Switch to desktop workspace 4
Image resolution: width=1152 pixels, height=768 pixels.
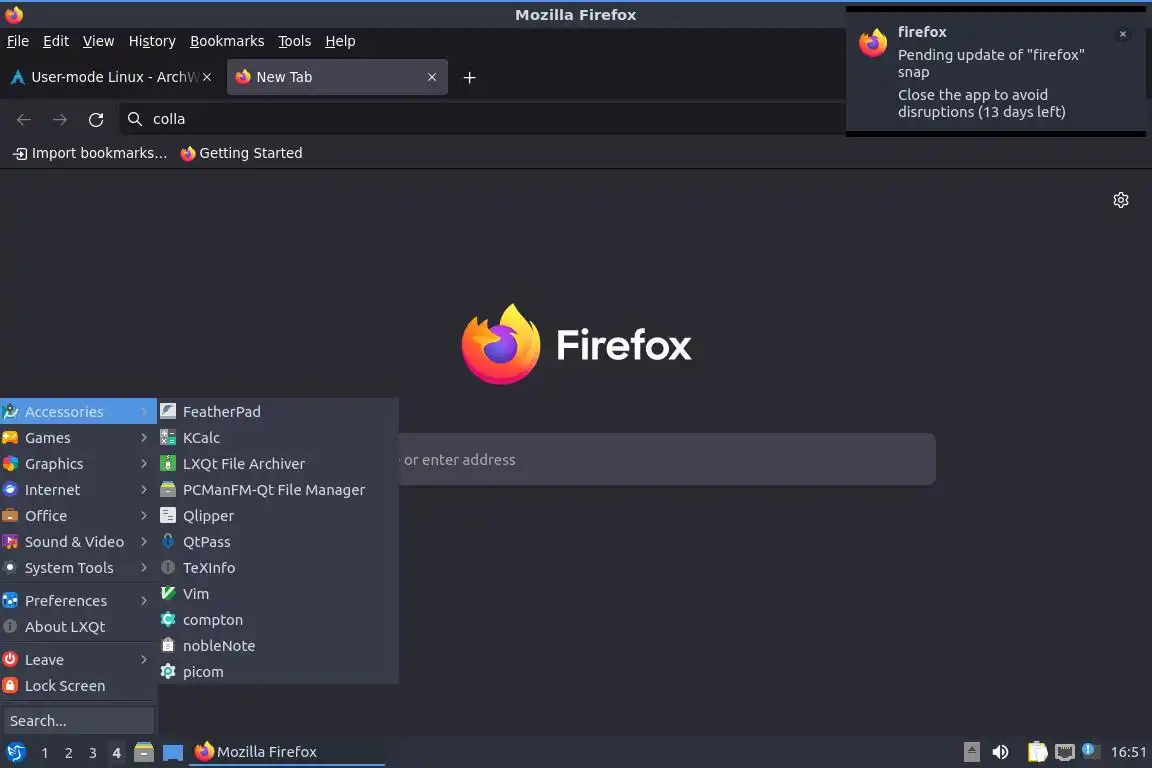coord(116,753)
